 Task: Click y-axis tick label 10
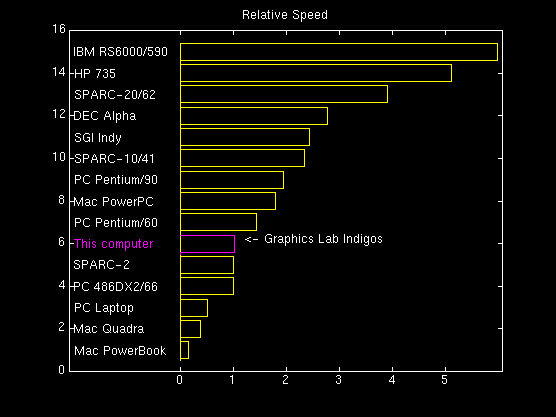pyautogui.click(x=59, y=157)
